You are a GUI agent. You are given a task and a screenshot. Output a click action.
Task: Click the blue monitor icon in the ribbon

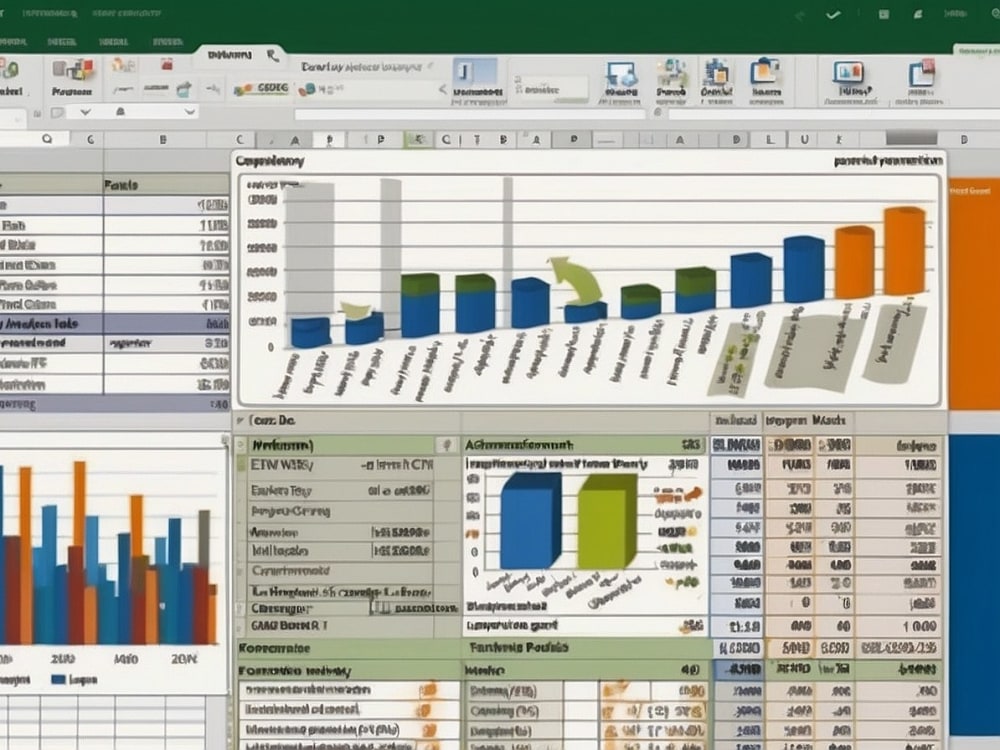tap(622, 74)
